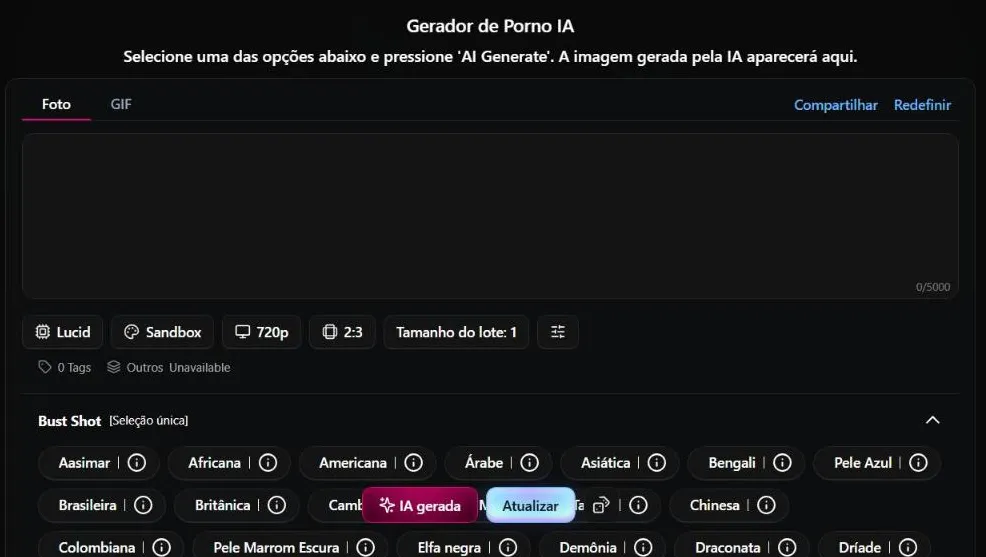
Task: Select the Colombiana tag
Action: click(x=97, y=548)
